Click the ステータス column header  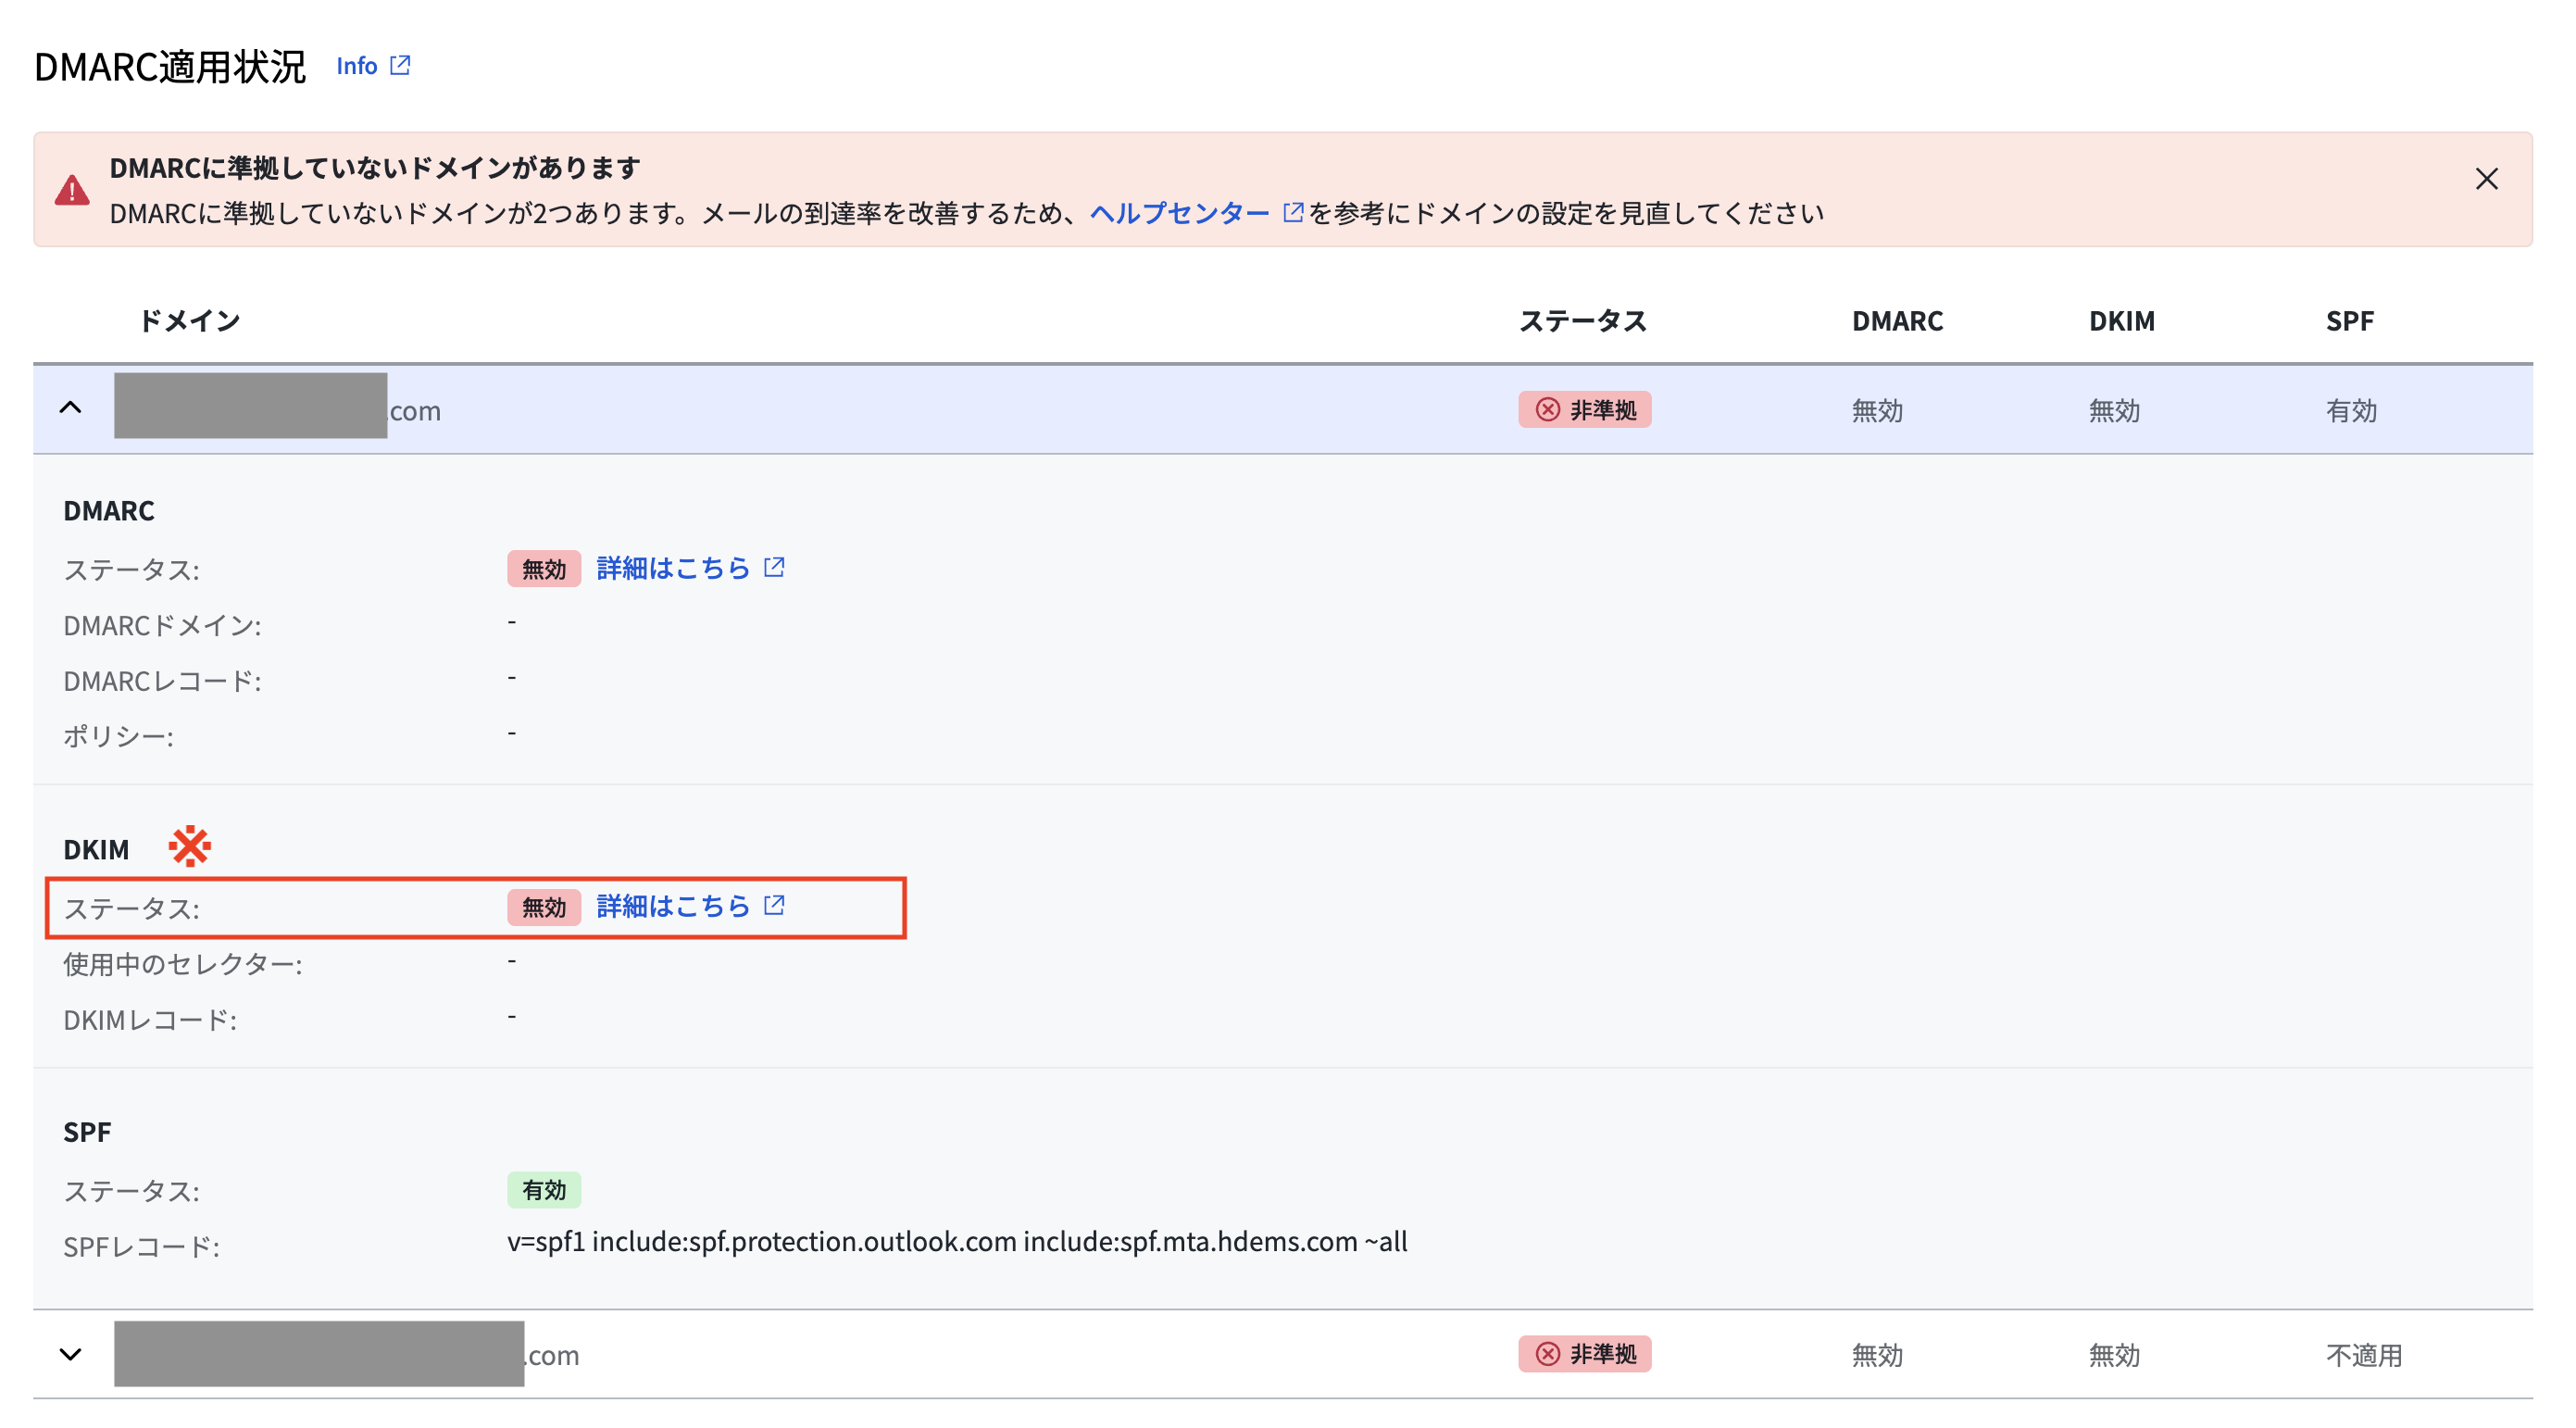pyautogui.click(x=1583, y=321)
